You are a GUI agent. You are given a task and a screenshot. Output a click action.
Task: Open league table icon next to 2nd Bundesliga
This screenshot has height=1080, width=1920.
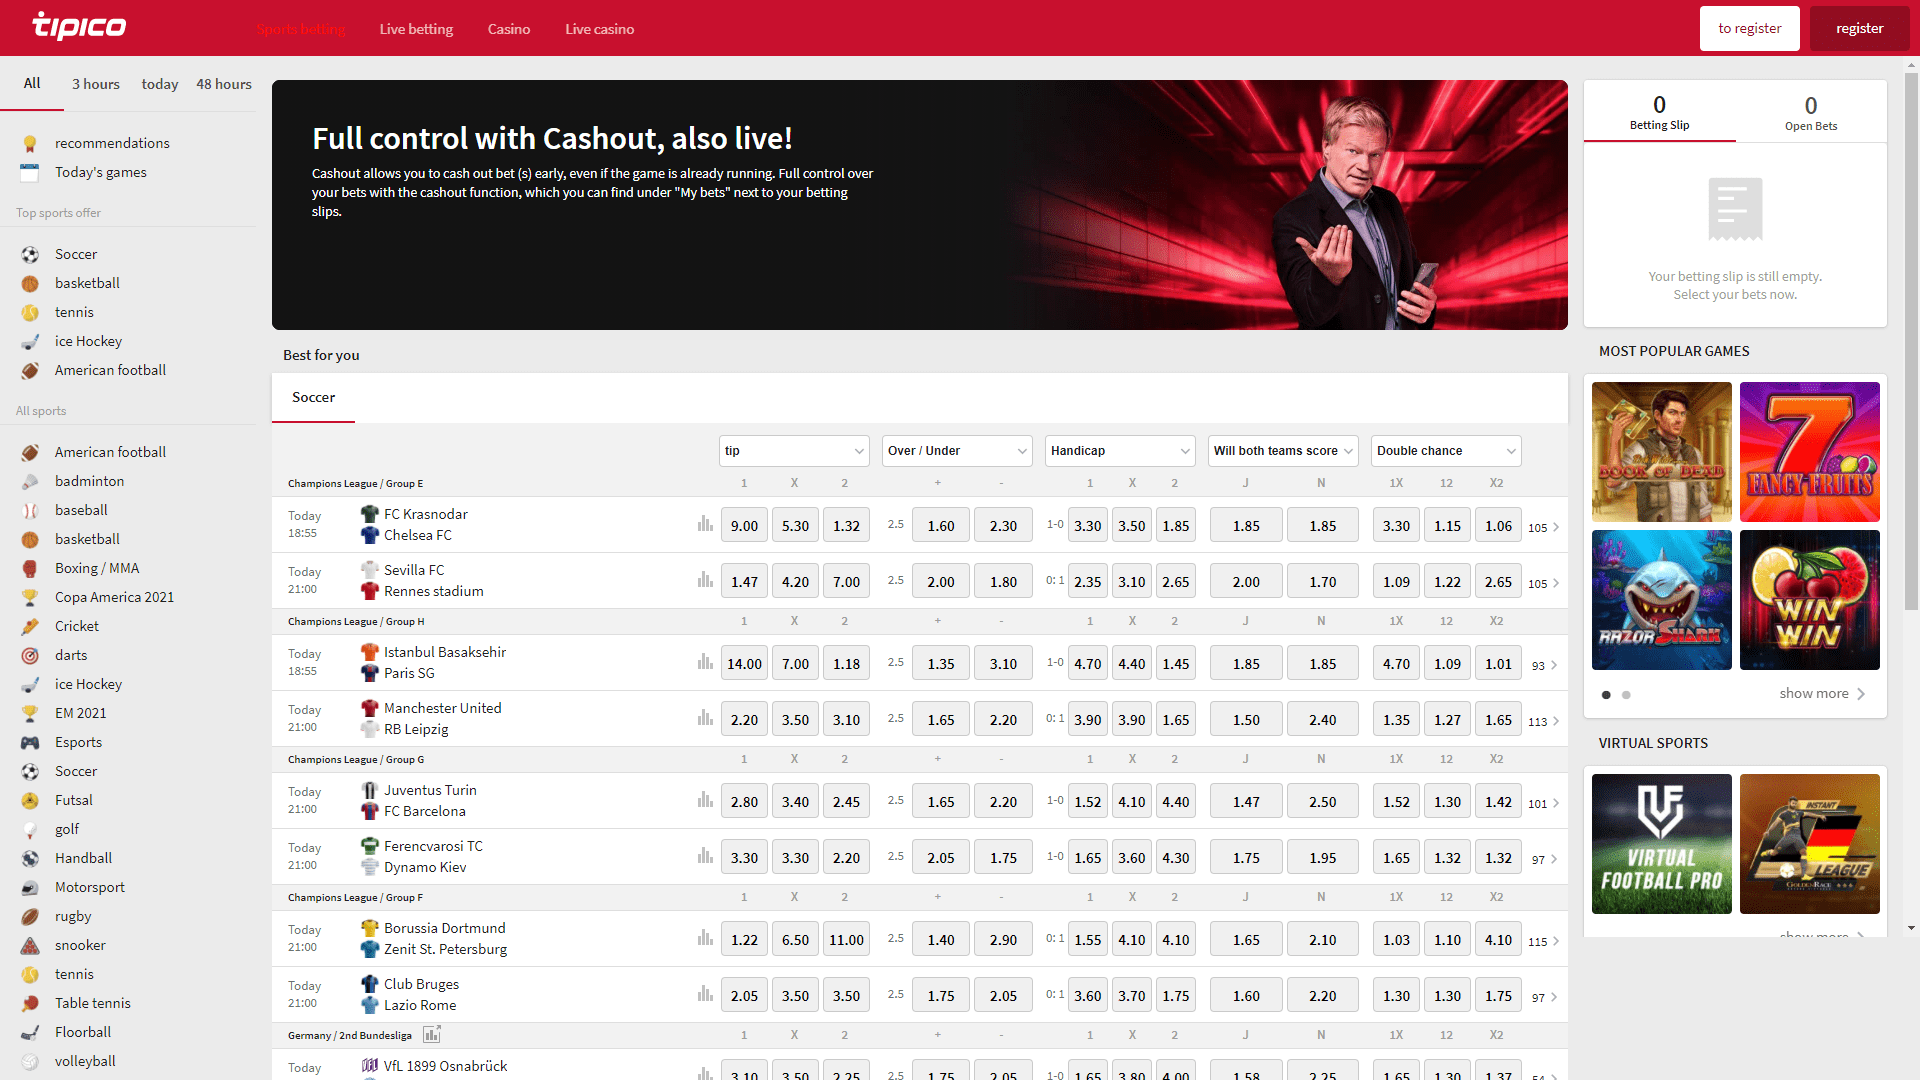pos(432,1034)
